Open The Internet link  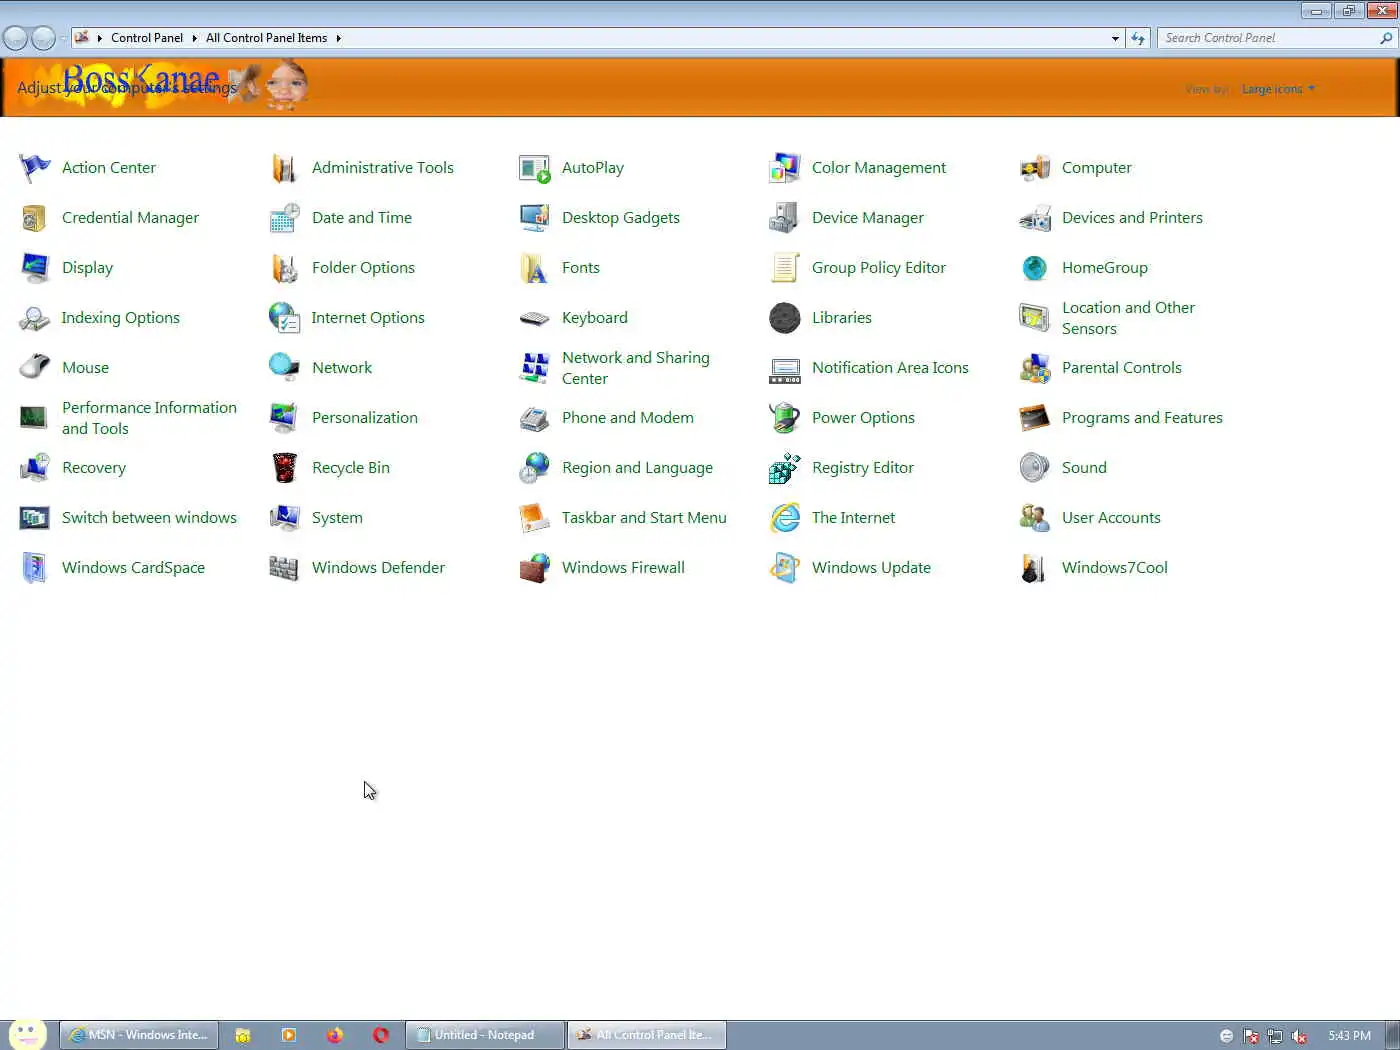(853, 518)
